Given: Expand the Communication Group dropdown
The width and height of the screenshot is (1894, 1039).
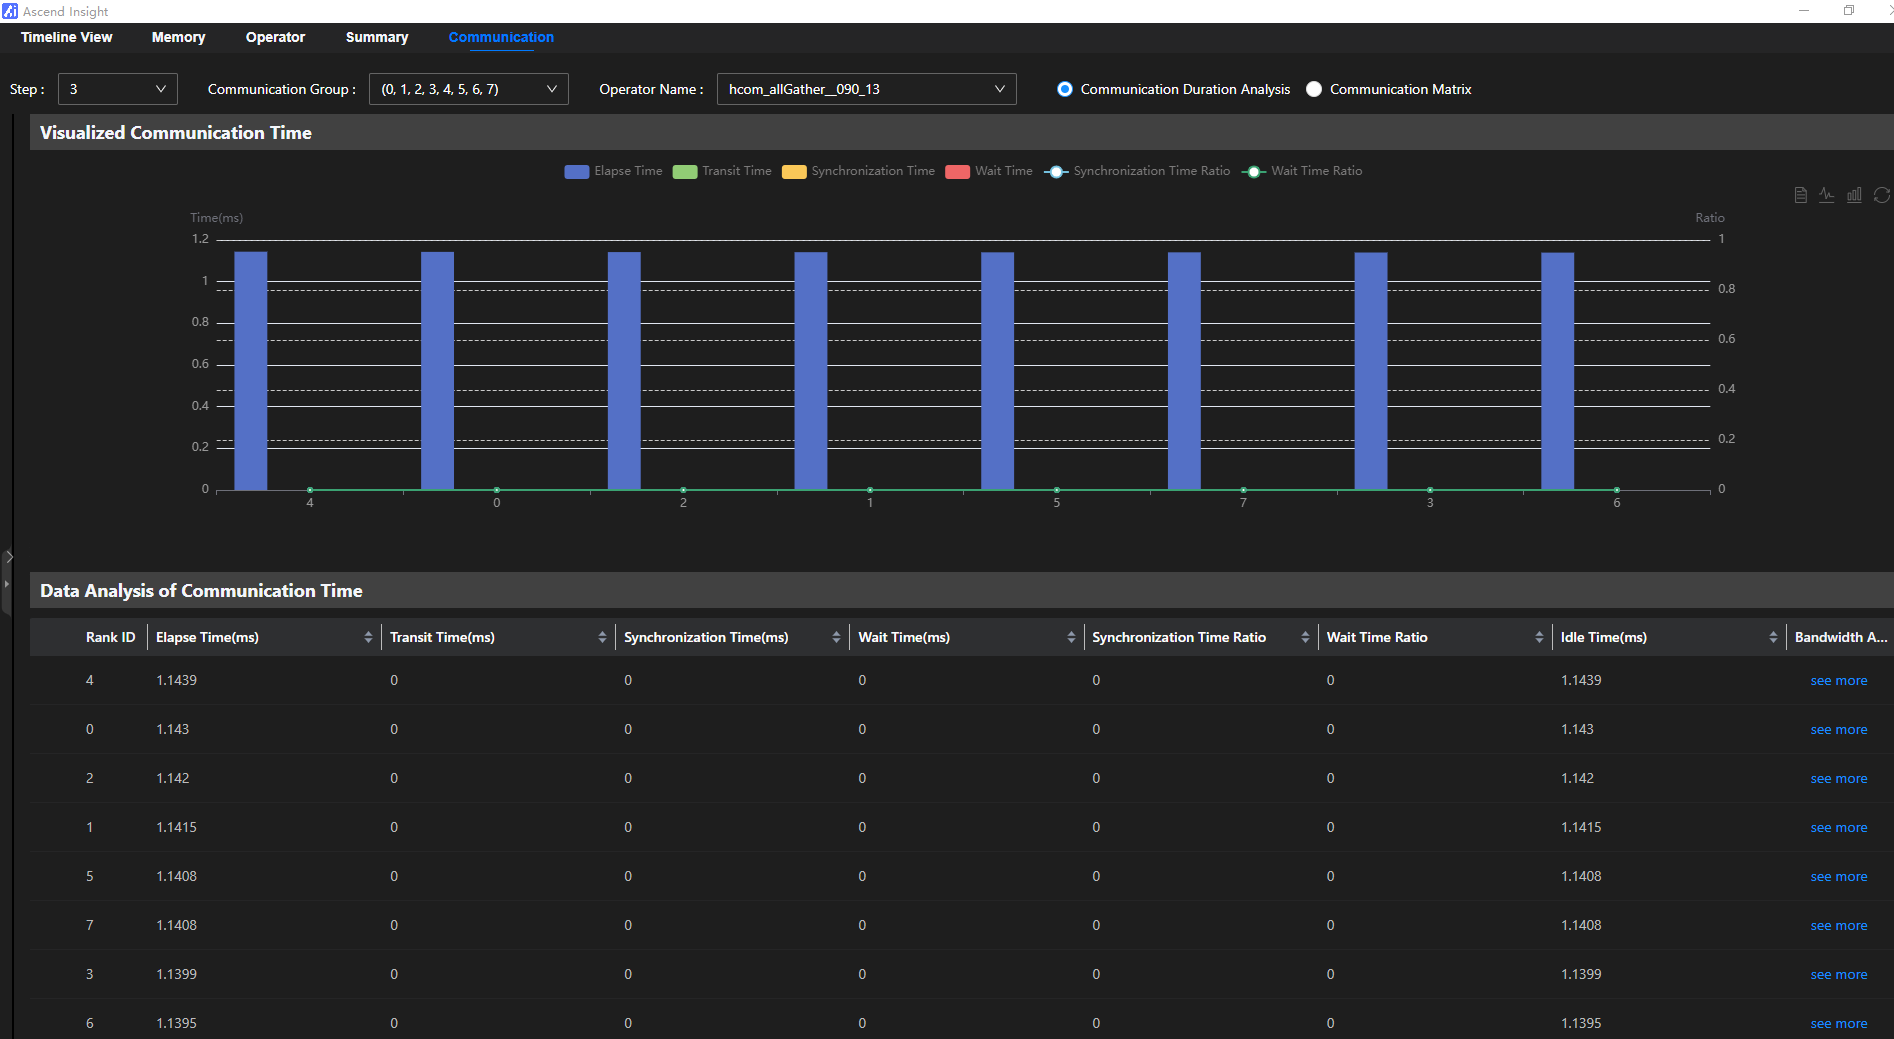Looking at the screenshot, I should click(x=469, y=89).
